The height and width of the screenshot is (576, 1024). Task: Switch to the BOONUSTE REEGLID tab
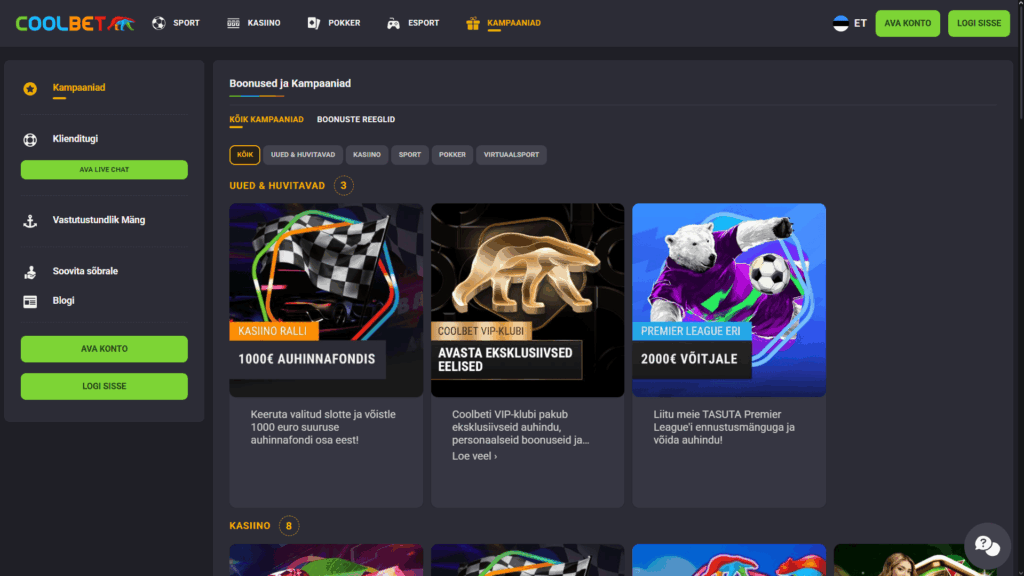point(354,119)
